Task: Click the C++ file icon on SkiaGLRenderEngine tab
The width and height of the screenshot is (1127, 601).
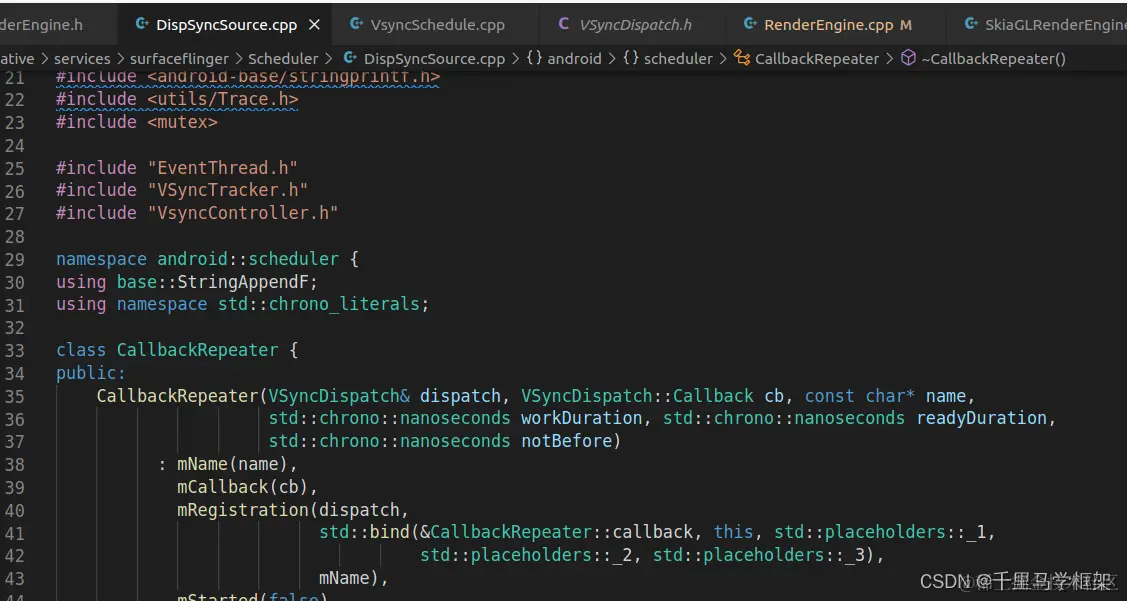Action: click(971, 24)
